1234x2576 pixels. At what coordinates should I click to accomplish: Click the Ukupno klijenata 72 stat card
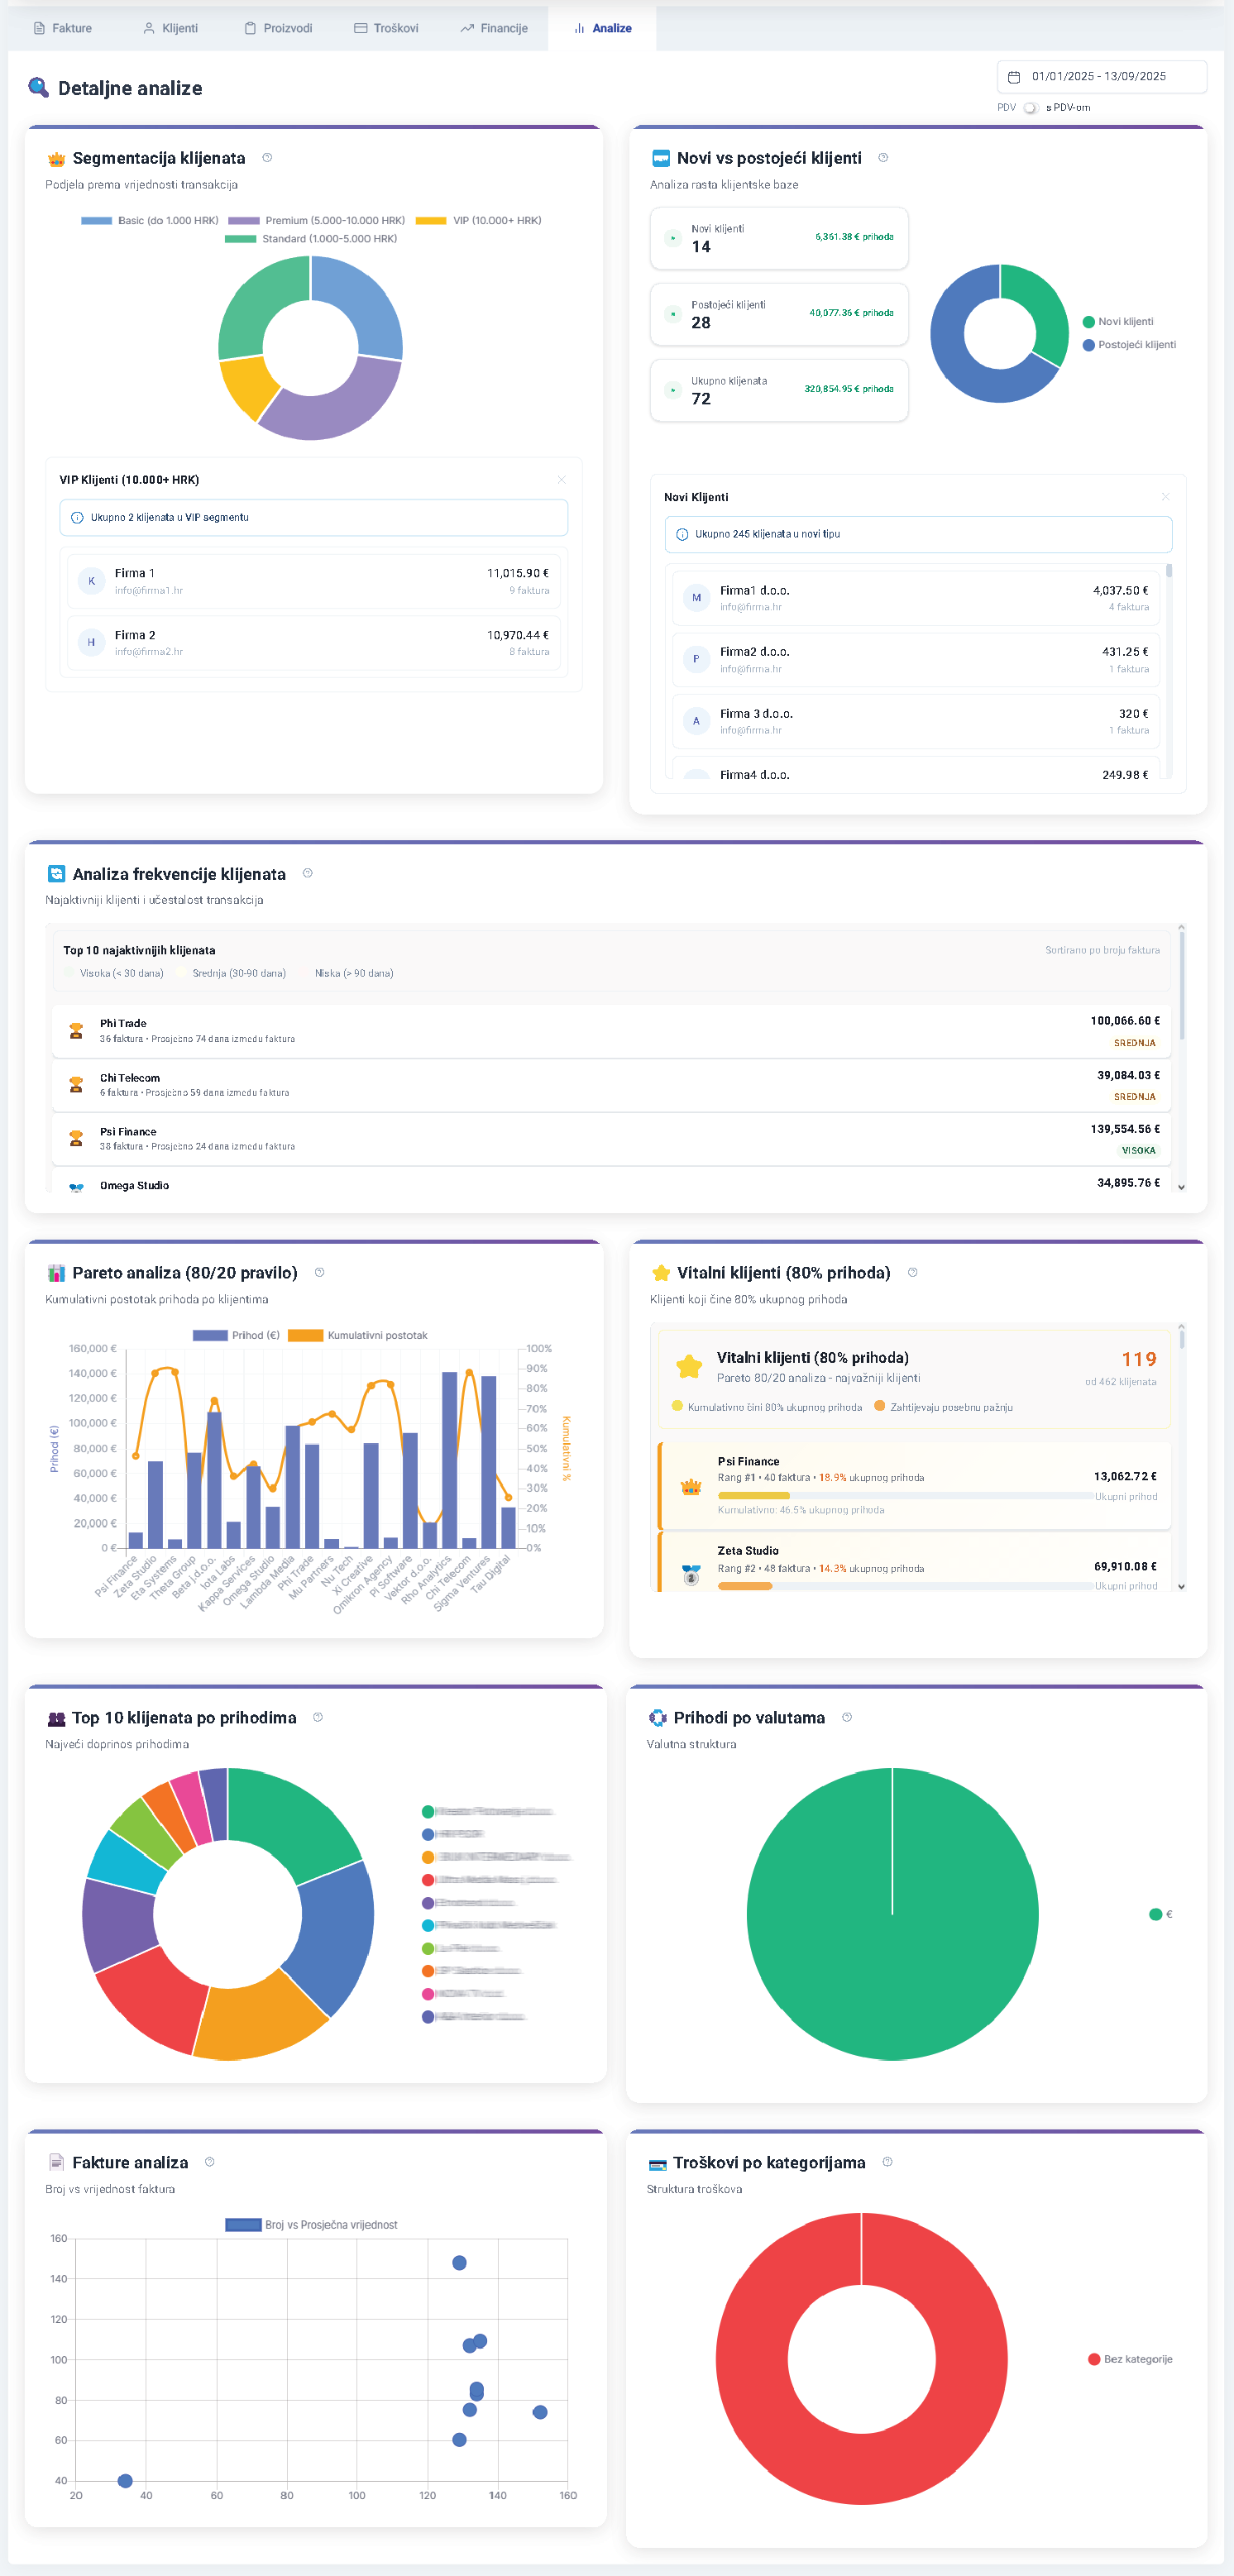pos(779,390)
